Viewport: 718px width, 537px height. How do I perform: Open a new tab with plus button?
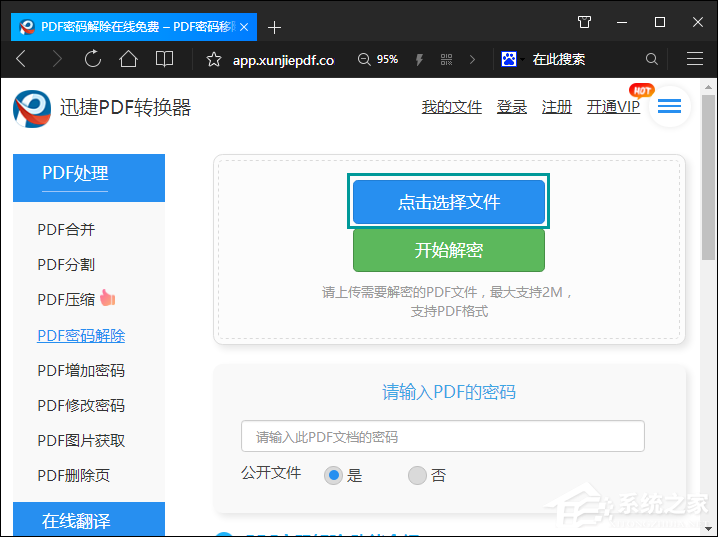coord(274,28)
